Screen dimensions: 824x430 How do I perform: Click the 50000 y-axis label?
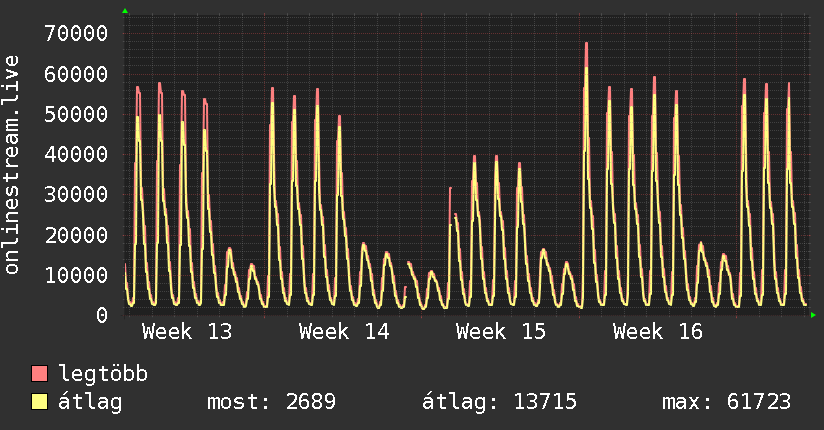point(76,114)
